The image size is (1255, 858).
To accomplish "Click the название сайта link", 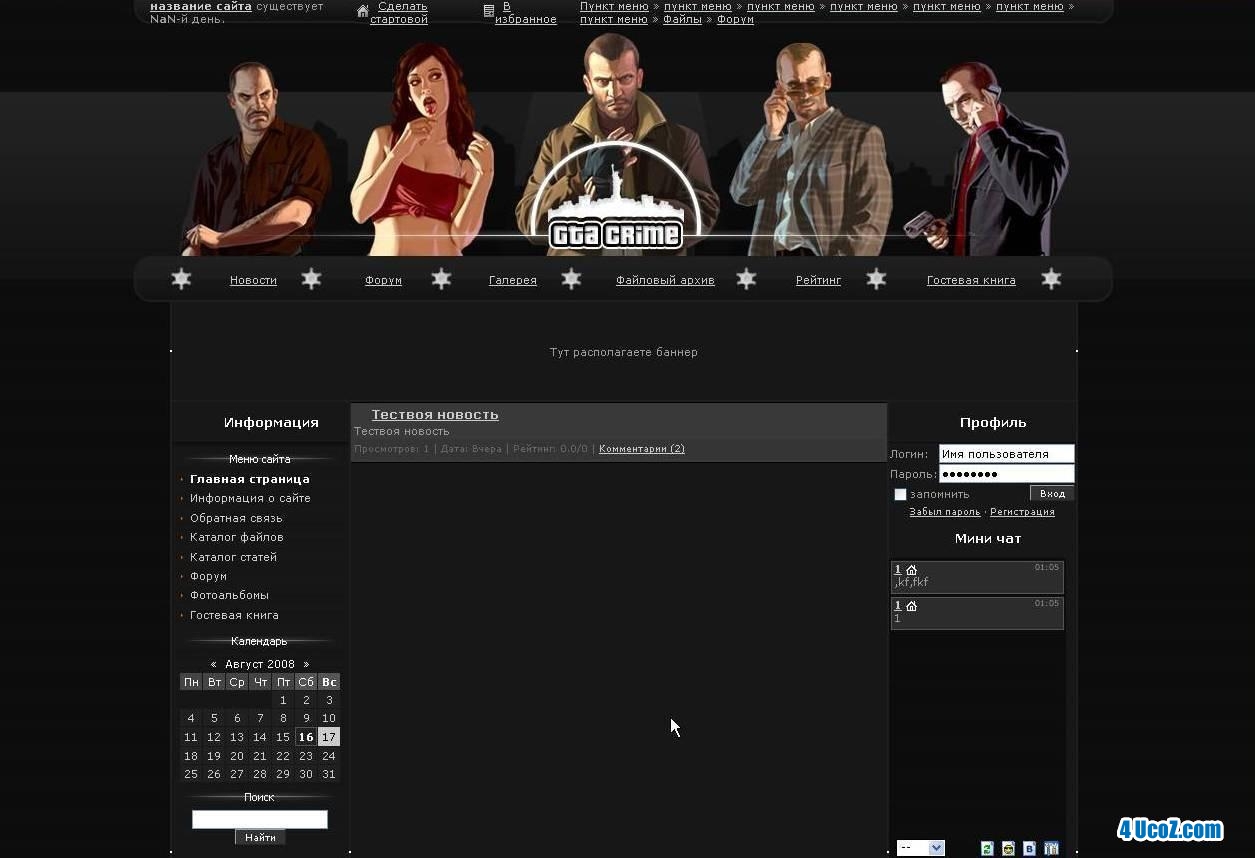I will [x=201, y=6].
